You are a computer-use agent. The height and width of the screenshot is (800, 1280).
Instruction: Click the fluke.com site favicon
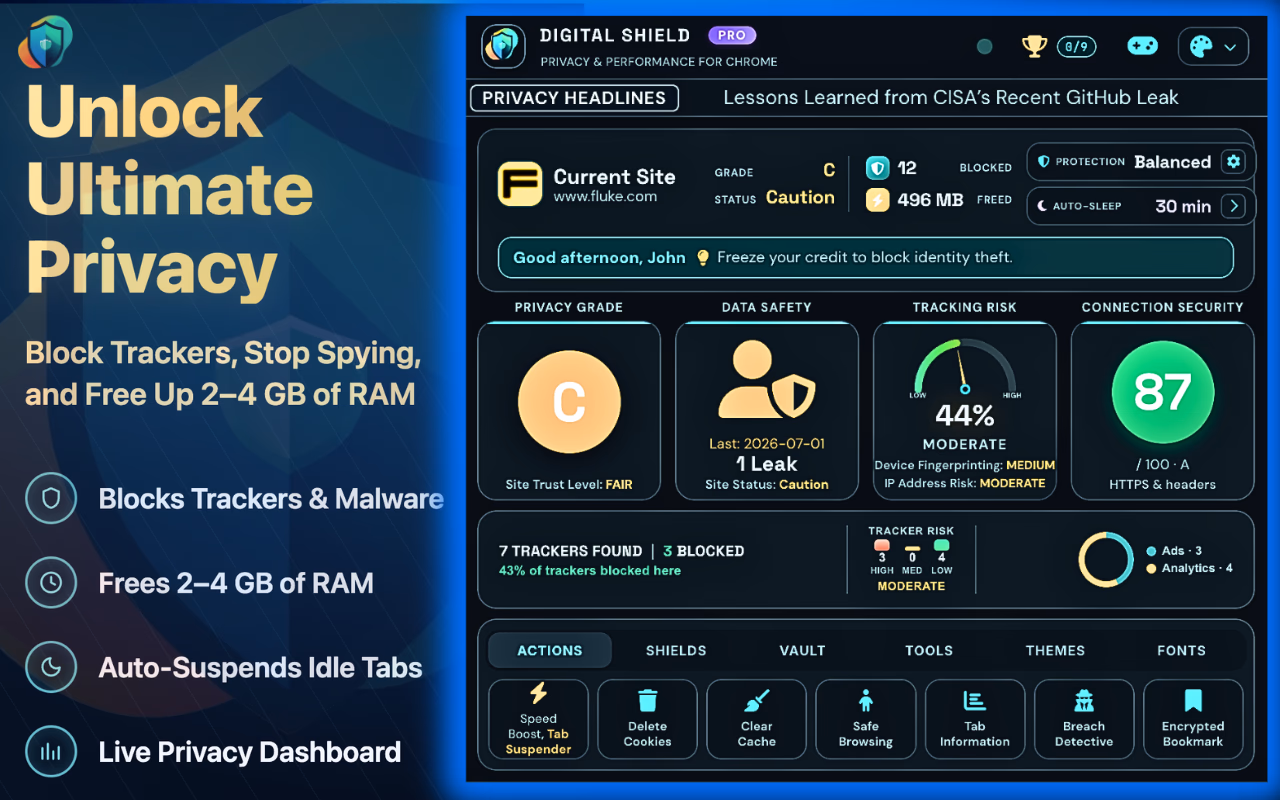[x=520, y=184]
